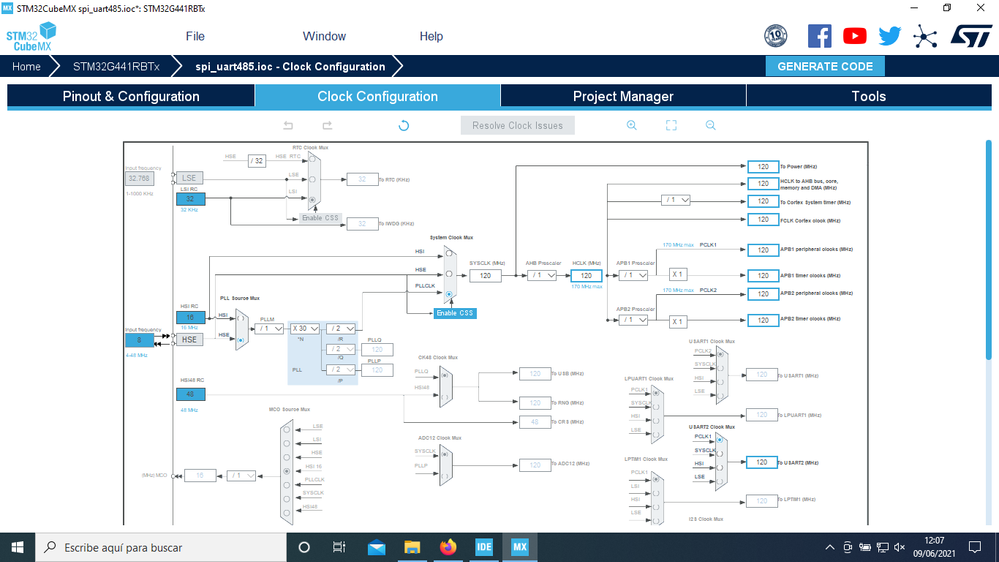Open Cortana circle in taskbar
The height and width of the screenshot is (562, 999).
304,547
